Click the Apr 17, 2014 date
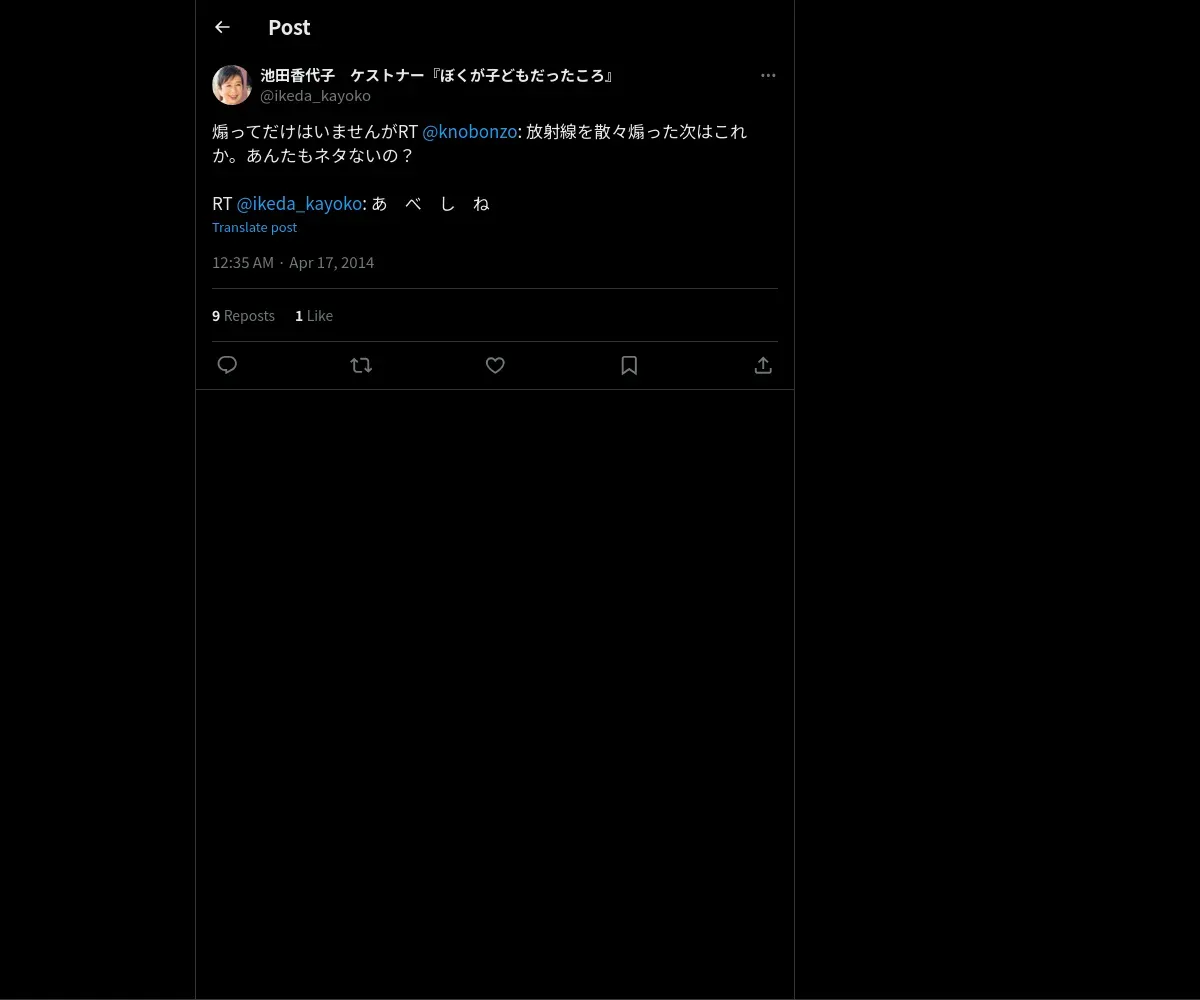Viewport: 1200px width, 1000px height. (x=331, y=262)
